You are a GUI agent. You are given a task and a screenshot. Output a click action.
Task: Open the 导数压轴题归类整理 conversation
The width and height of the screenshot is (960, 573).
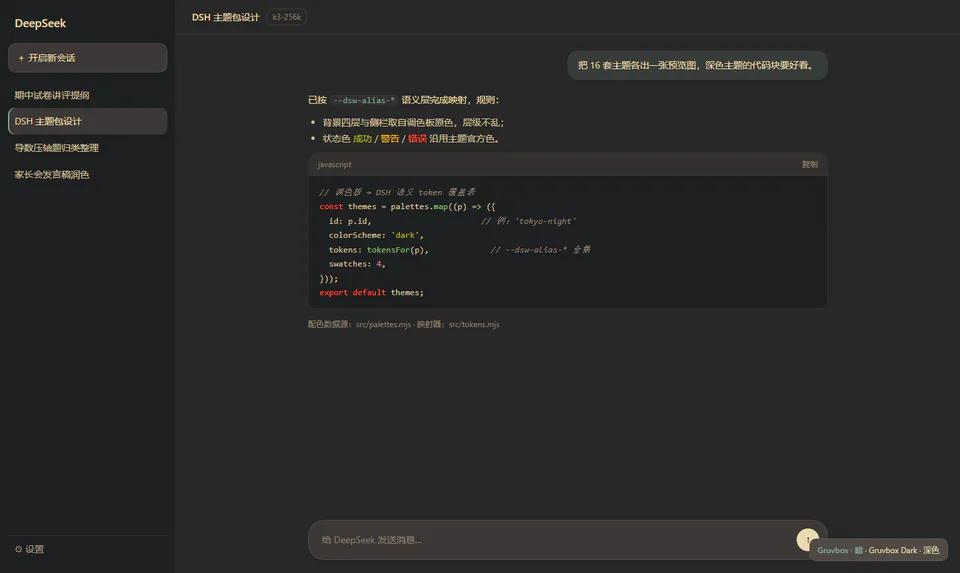(88, 148)
